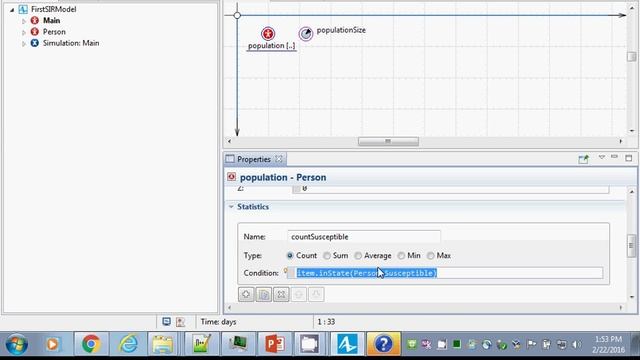
Task: Open the media player icon in taskbar
Action: click(x=52, y=344)
